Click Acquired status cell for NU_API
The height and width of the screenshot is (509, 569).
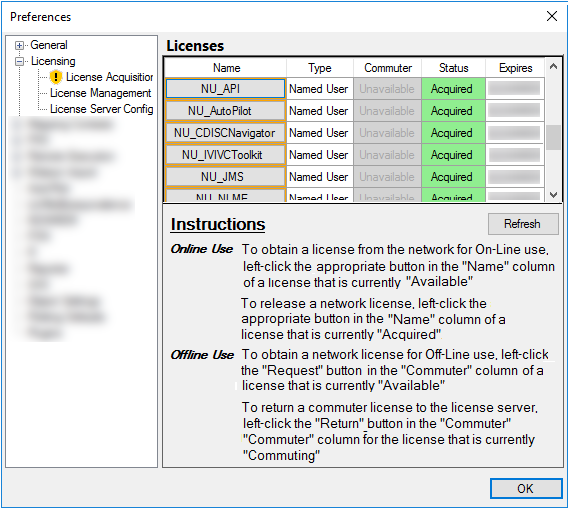coord(453,89)
